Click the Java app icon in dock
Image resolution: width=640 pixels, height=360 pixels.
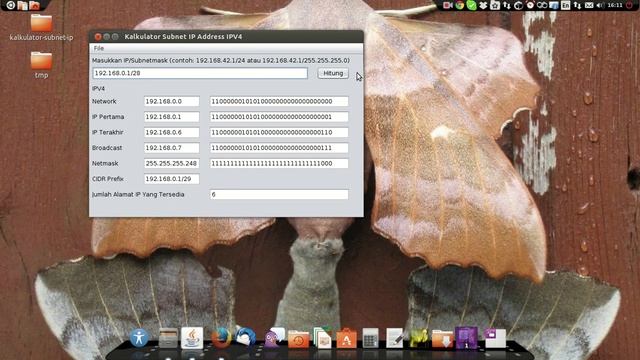192,338
